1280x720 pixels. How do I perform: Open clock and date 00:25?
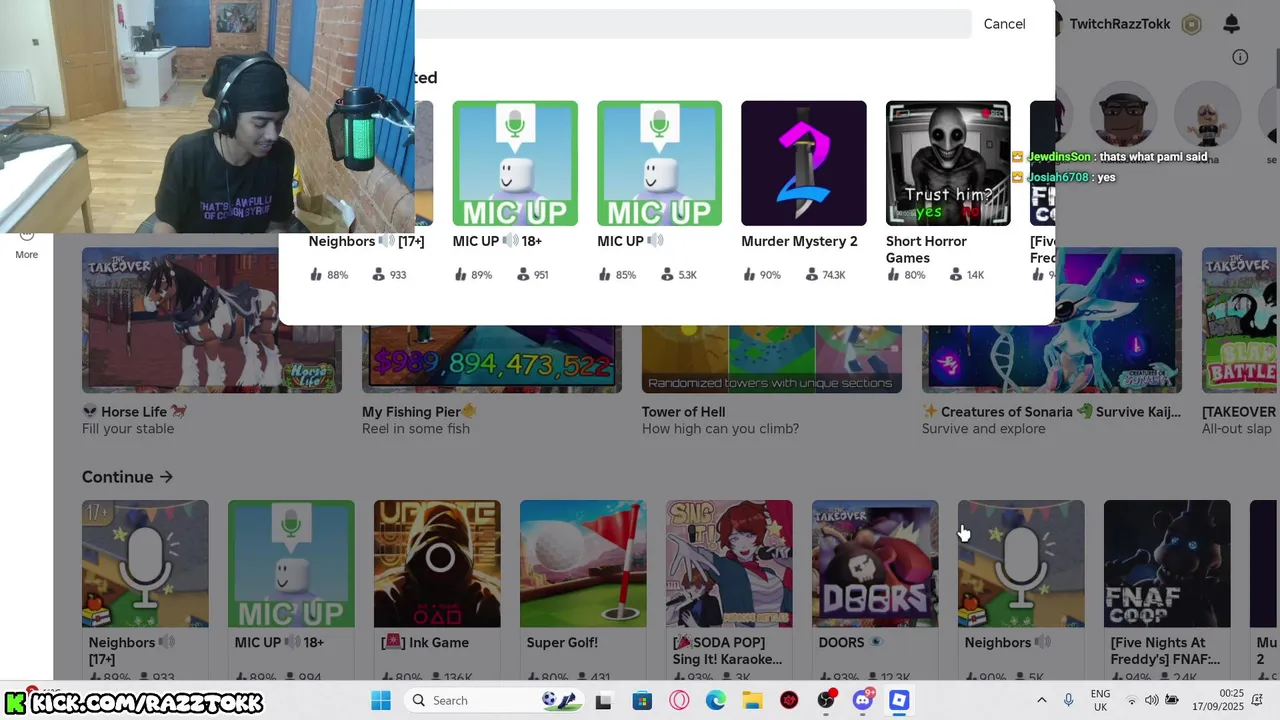click(x=1219, y=700)
